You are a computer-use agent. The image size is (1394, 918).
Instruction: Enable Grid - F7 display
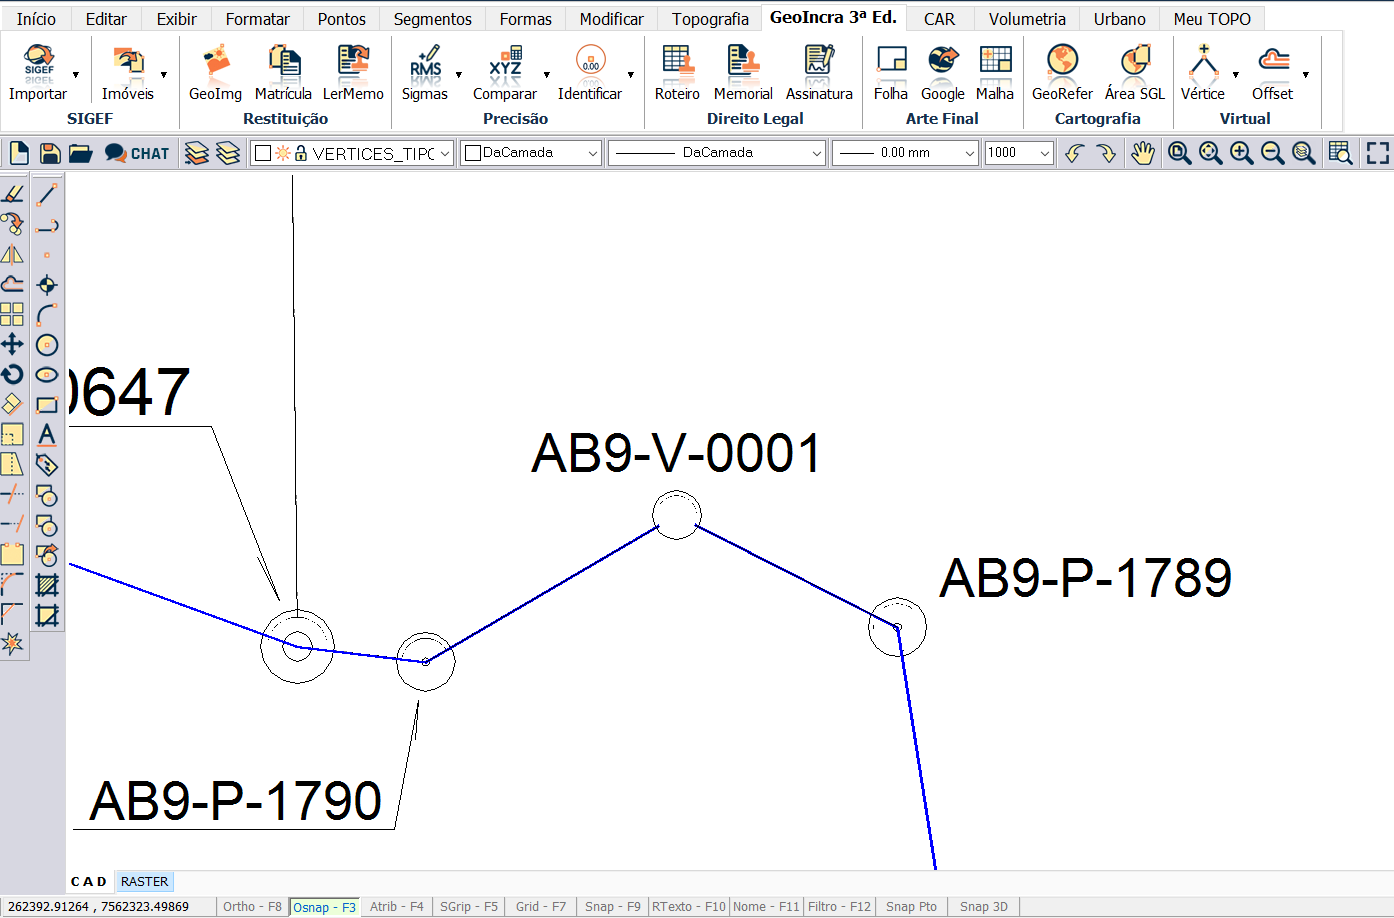540,907
